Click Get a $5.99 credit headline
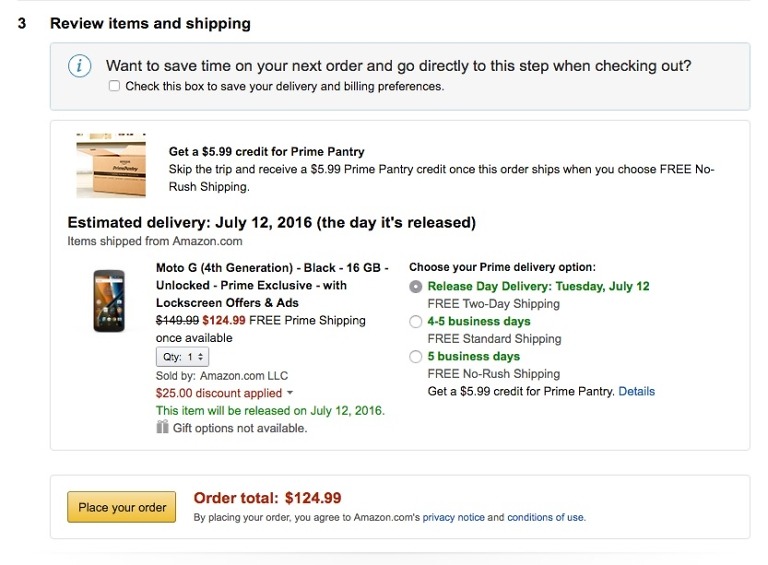The height and width of the screenshot is (565, 768). coord(266,152)
